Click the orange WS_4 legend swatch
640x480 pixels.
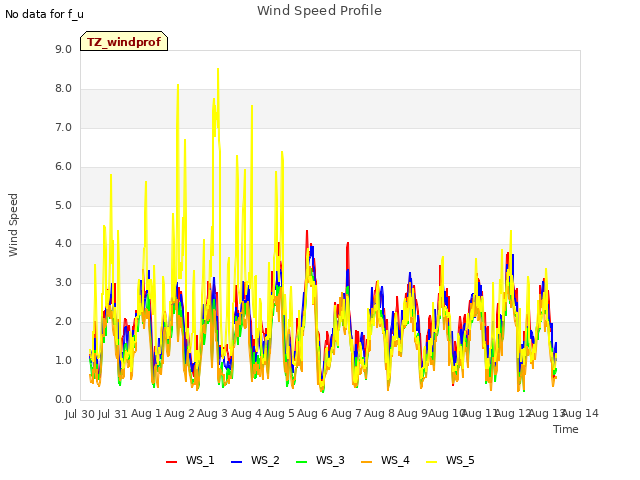click(x=367, y=462)
